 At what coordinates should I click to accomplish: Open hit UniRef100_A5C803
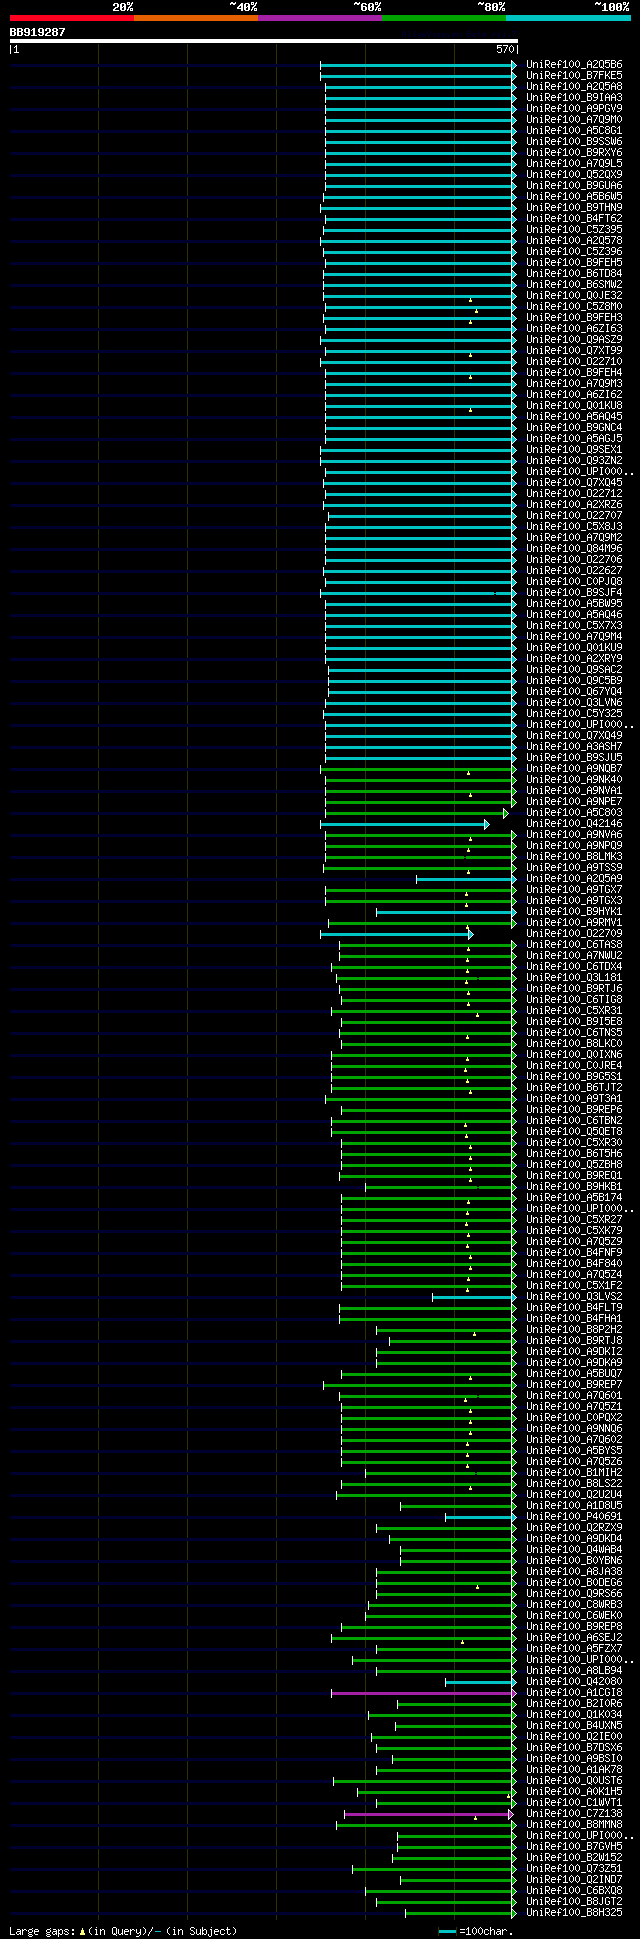pos(574,813)
